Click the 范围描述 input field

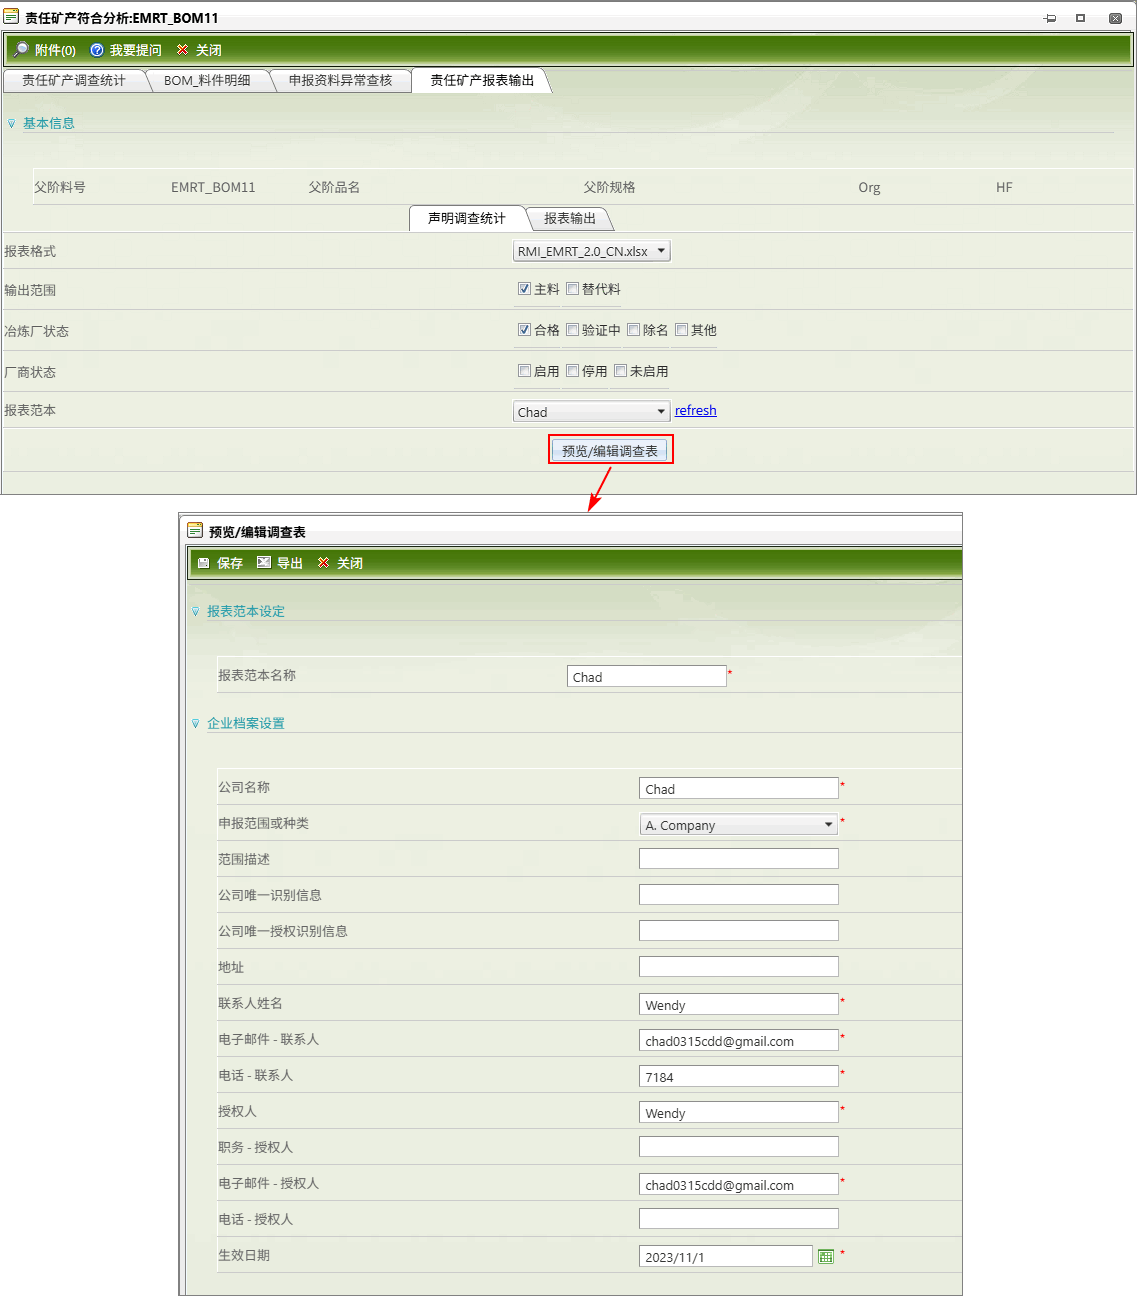coord(738,859)
